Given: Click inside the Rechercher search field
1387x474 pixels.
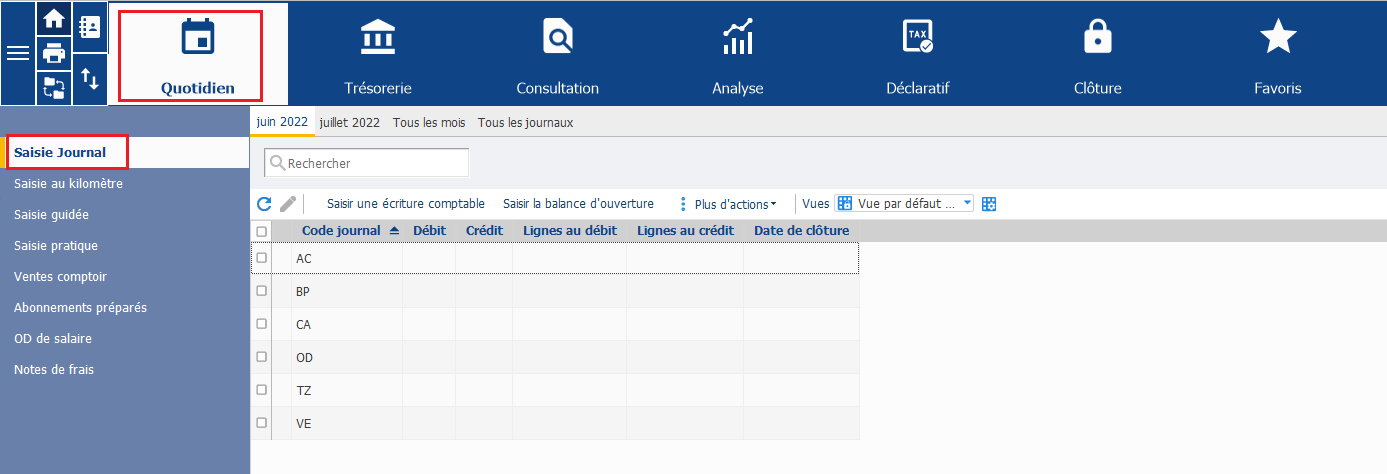Looking at the screenshot, I should point(366,162).
